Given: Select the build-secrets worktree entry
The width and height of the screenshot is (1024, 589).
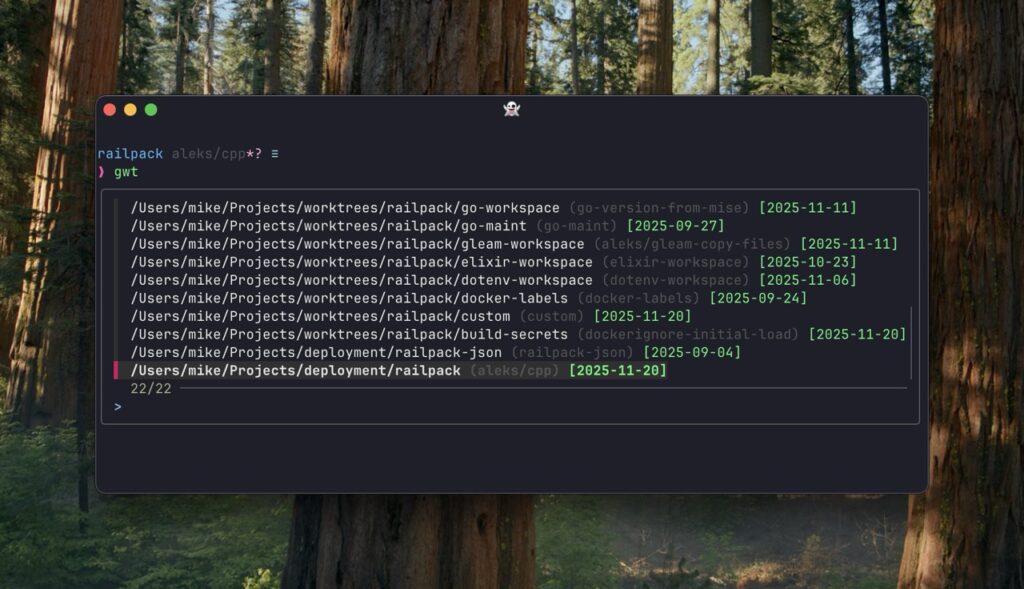Looking at the screenshot, I should point(349,334).
